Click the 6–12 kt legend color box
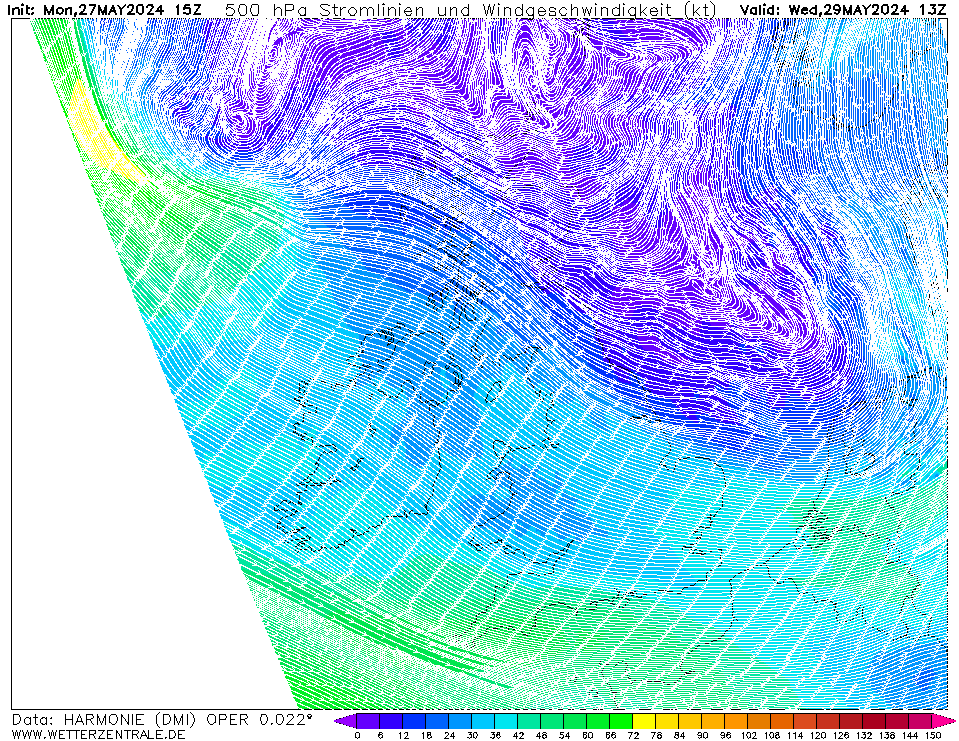Image resolution: width=959 pixels, height=741 pixels. point(391,721)
